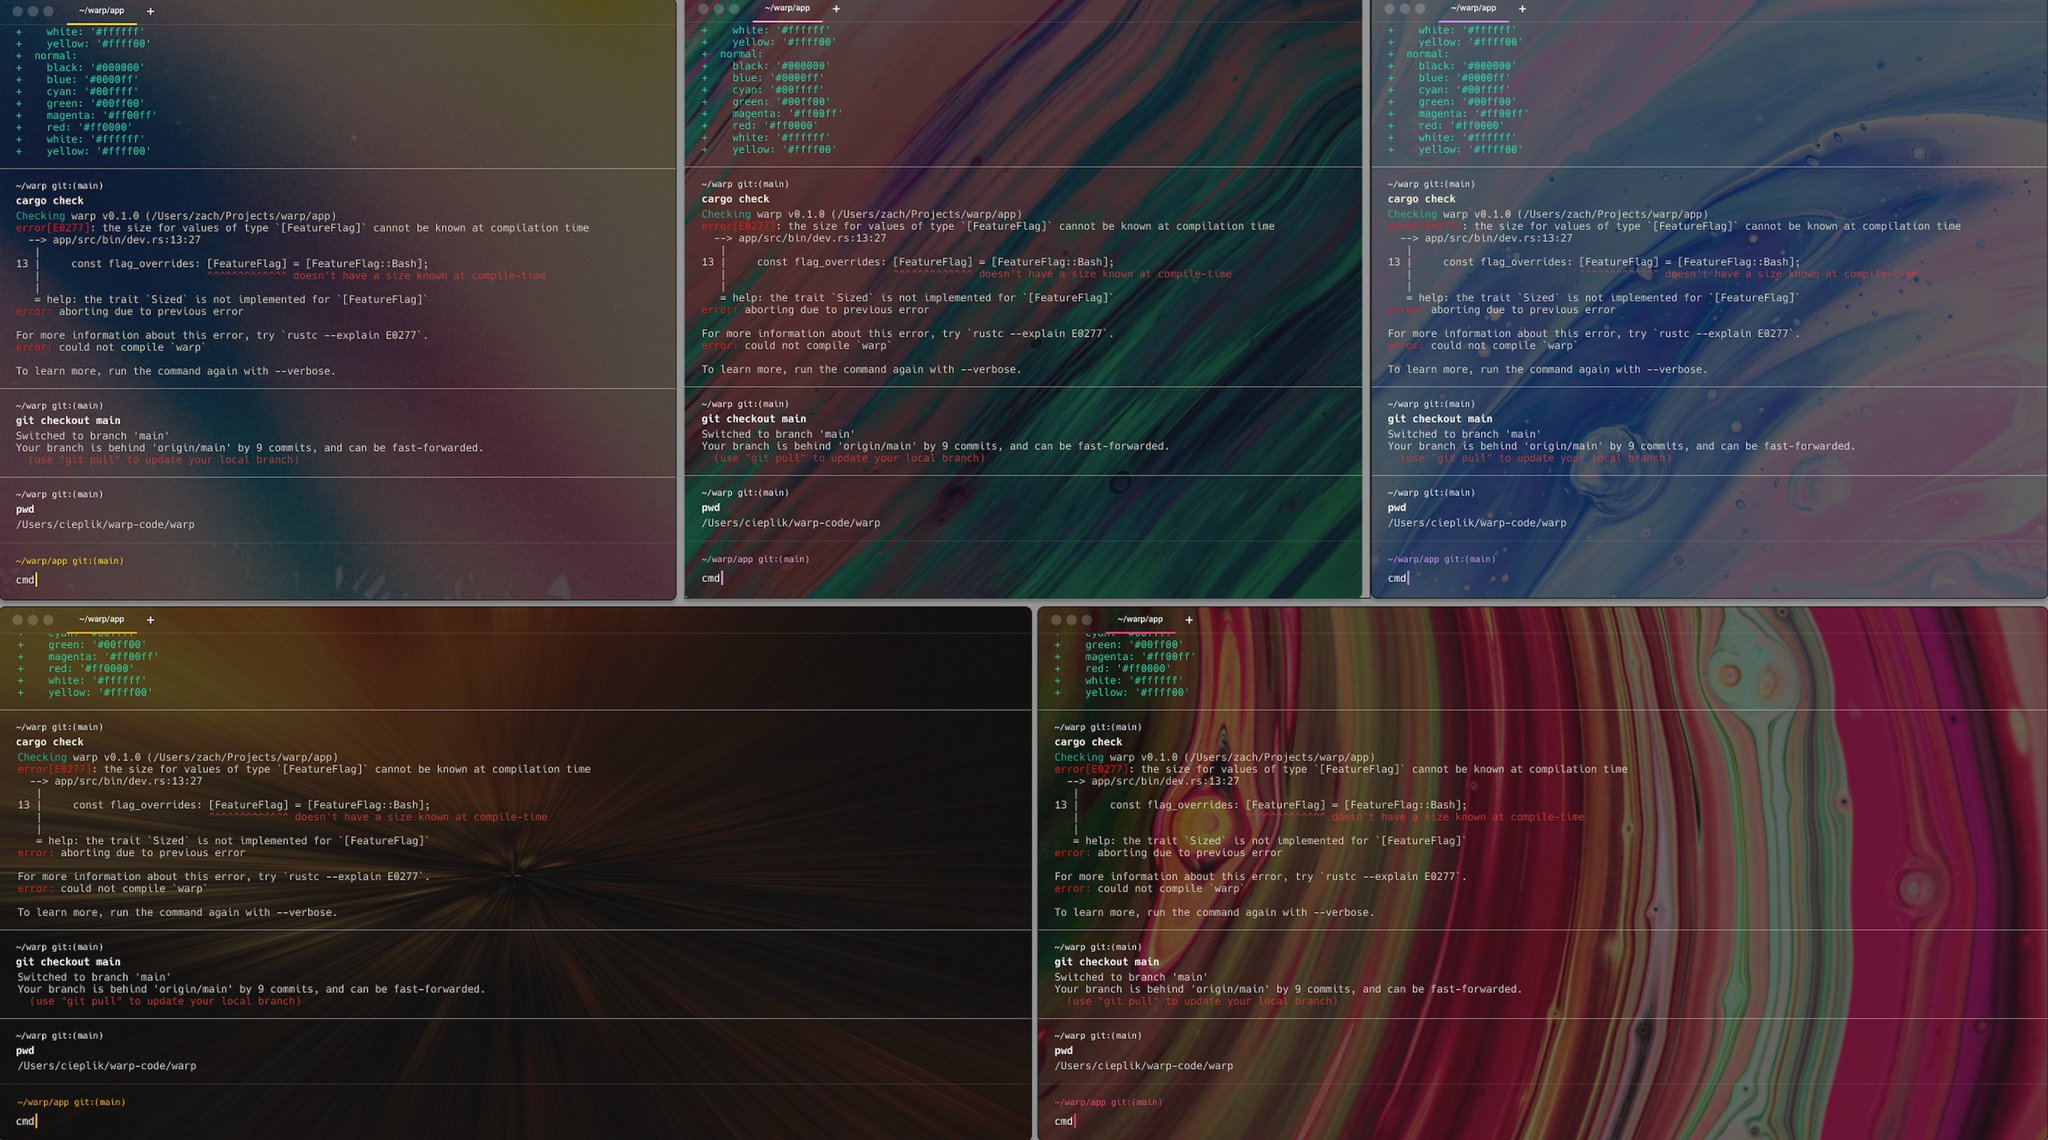This screenshot has height=1140, width=2048.
Task: Select ~/warp/app tab in top-right blue terminal
Action: pos(1473,9)
